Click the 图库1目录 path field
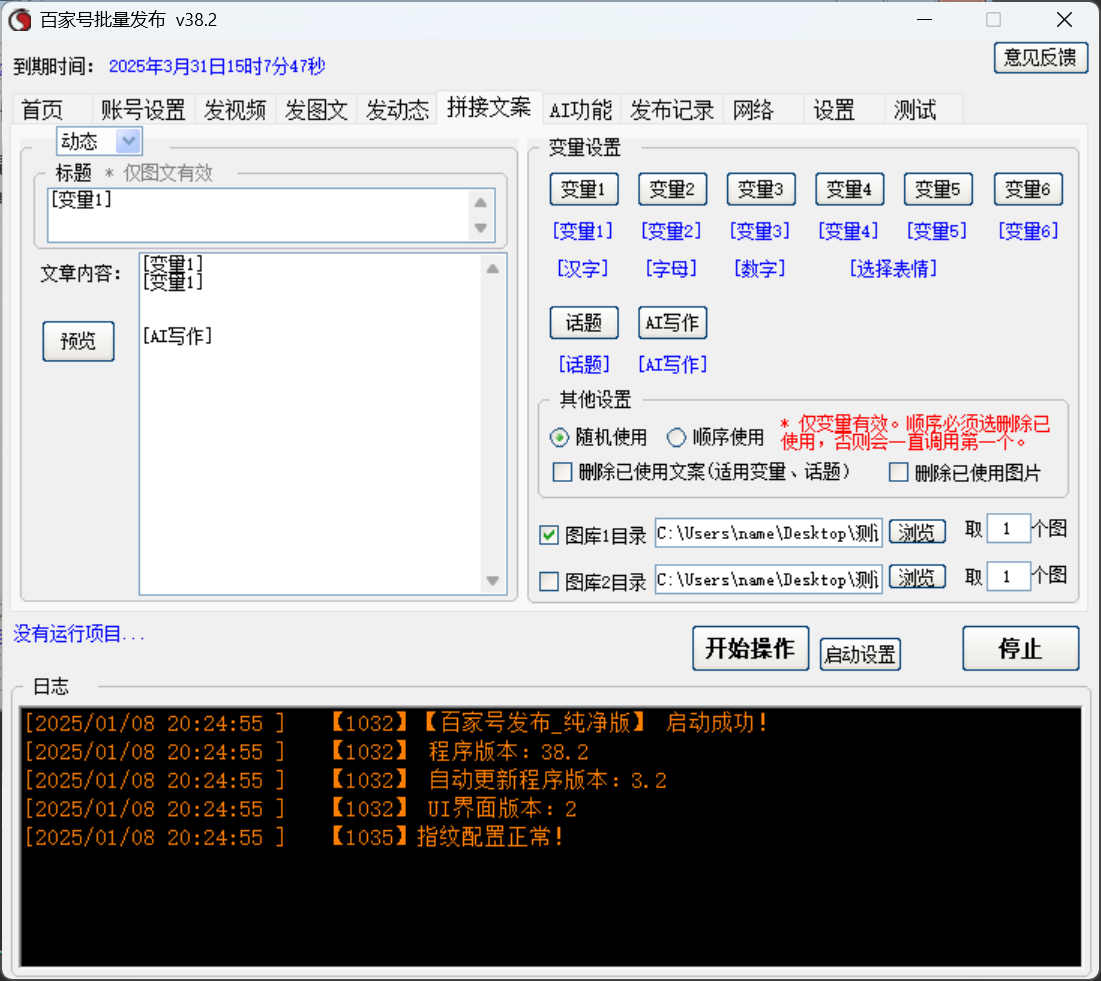The width and height of the screenshot is (1101, 981). (768, 534)
